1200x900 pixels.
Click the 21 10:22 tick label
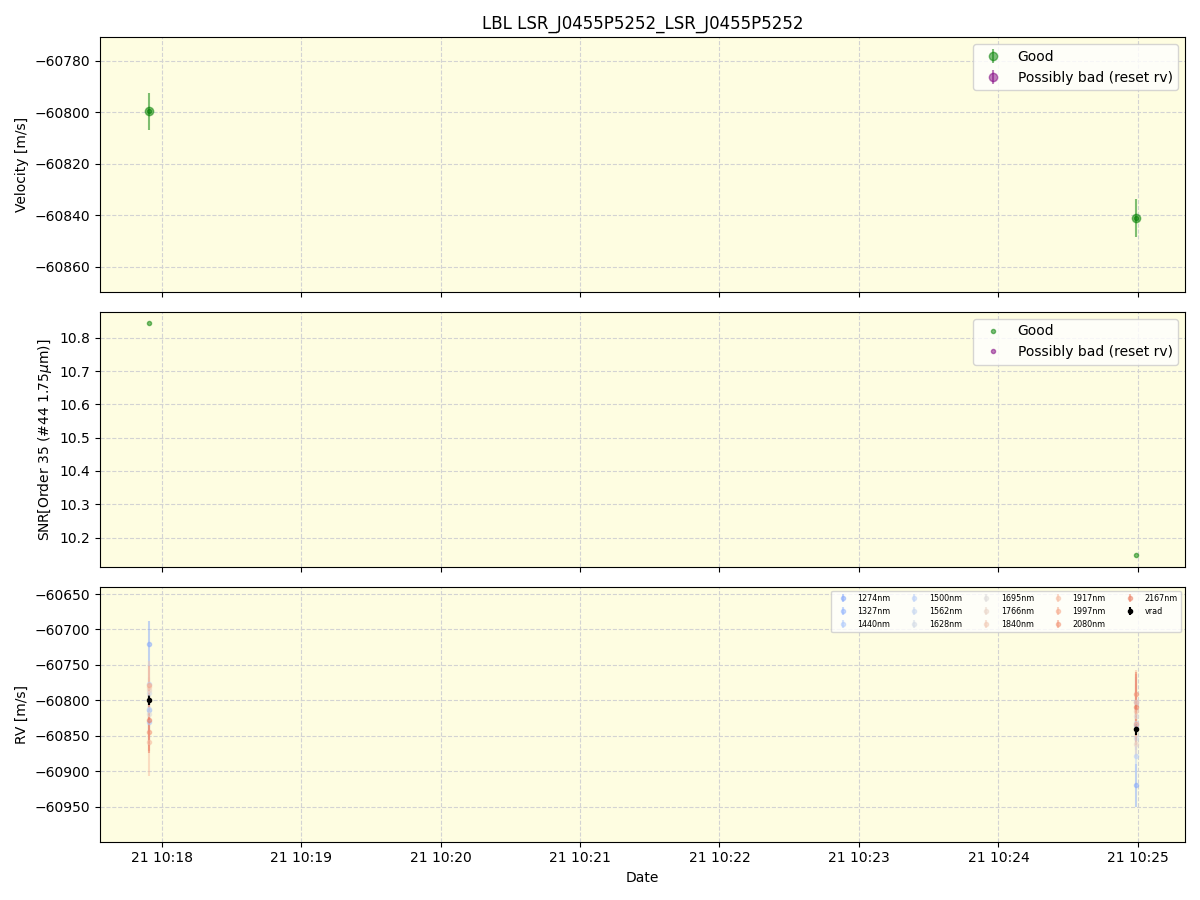click(x=719, y=858)
